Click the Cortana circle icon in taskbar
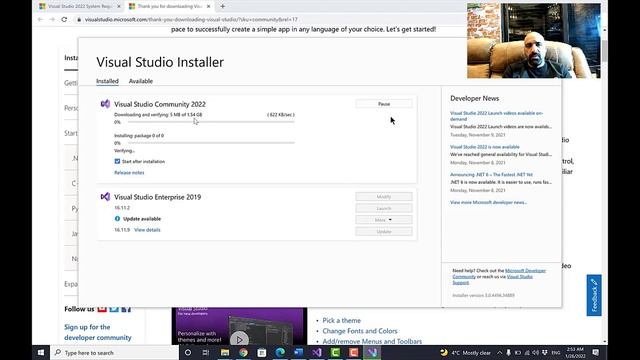This screenshot has width=640, height=360. click(x=188, y=353)
